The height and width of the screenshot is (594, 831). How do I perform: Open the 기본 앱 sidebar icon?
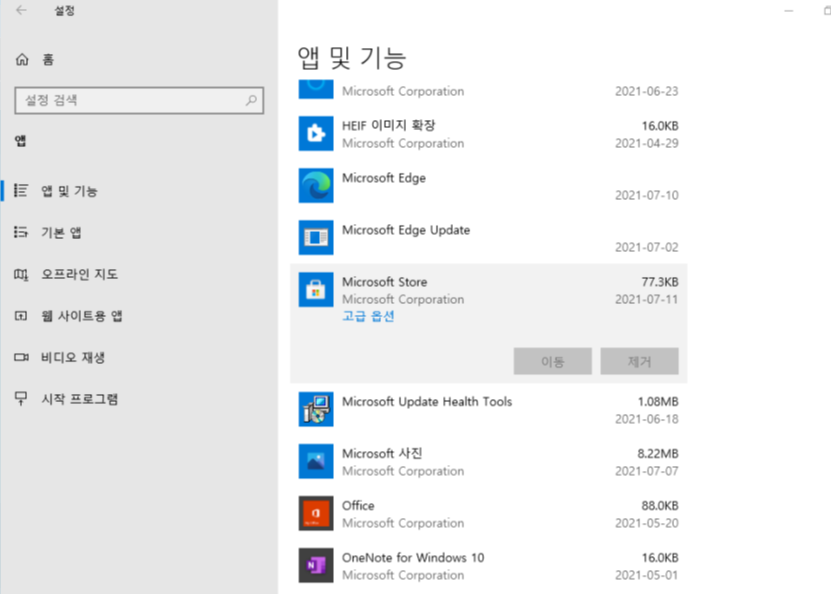click(x=21, y=232)
